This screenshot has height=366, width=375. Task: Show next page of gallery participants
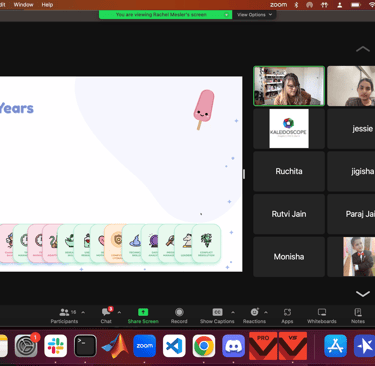[x=363, y=294]
